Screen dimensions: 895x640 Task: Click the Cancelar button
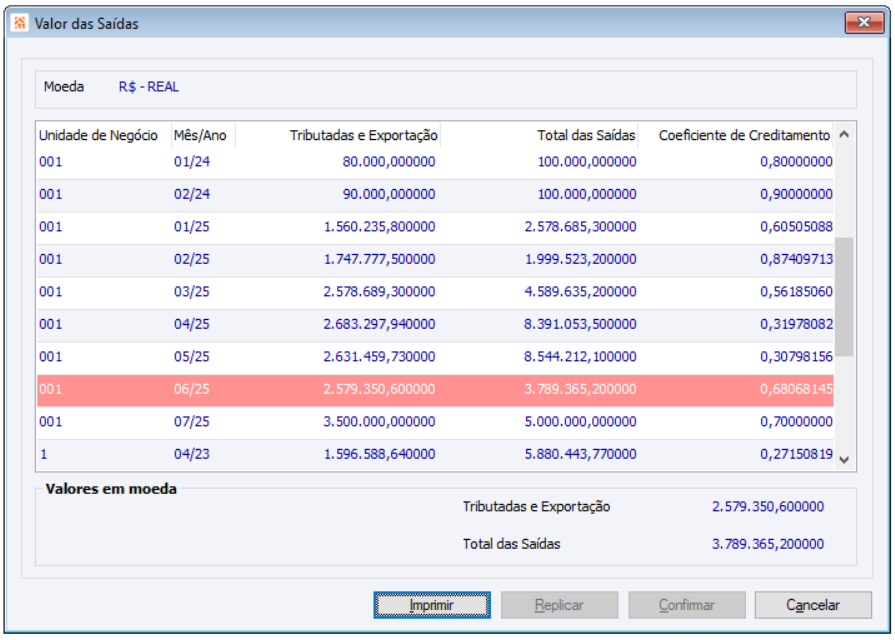click(813, 605)
